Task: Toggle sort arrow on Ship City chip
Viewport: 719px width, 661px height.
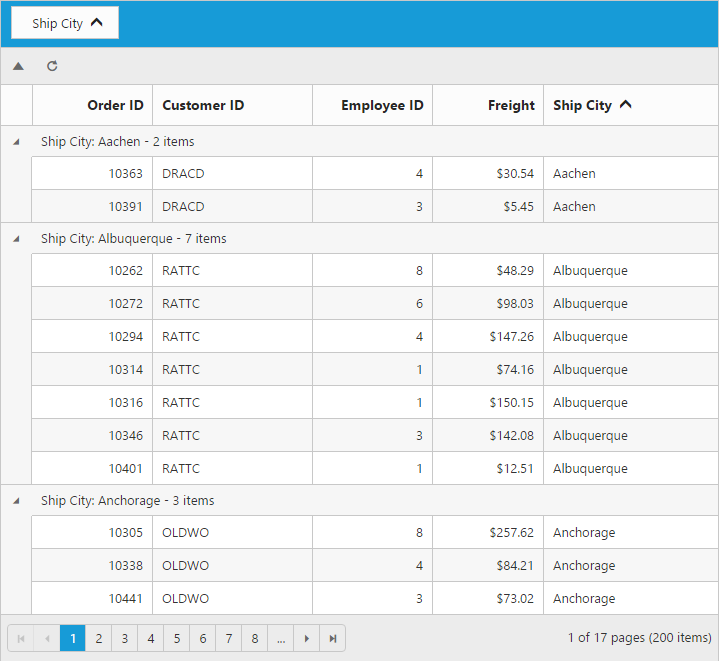Action: point(97,22)
